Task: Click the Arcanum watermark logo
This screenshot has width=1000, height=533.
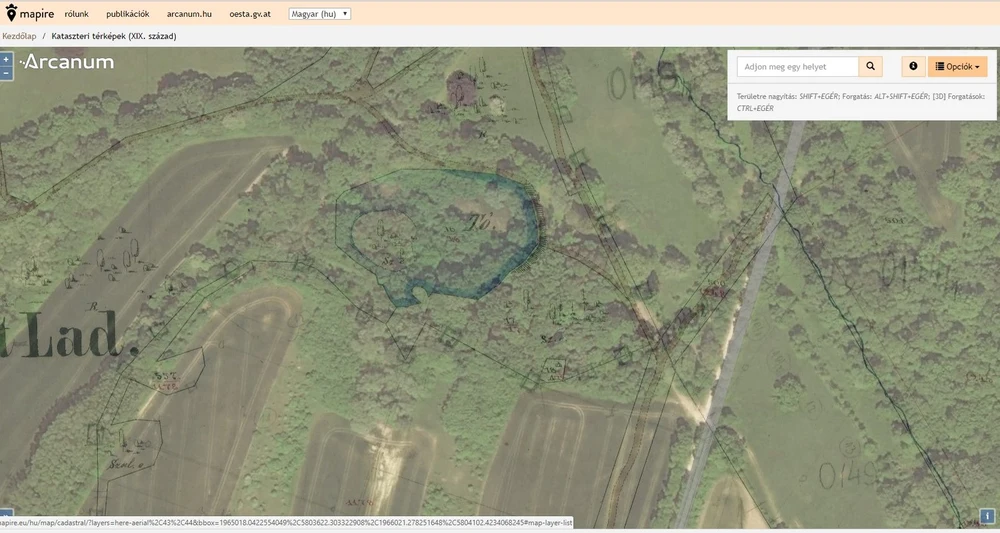Action: coord(67,62)
